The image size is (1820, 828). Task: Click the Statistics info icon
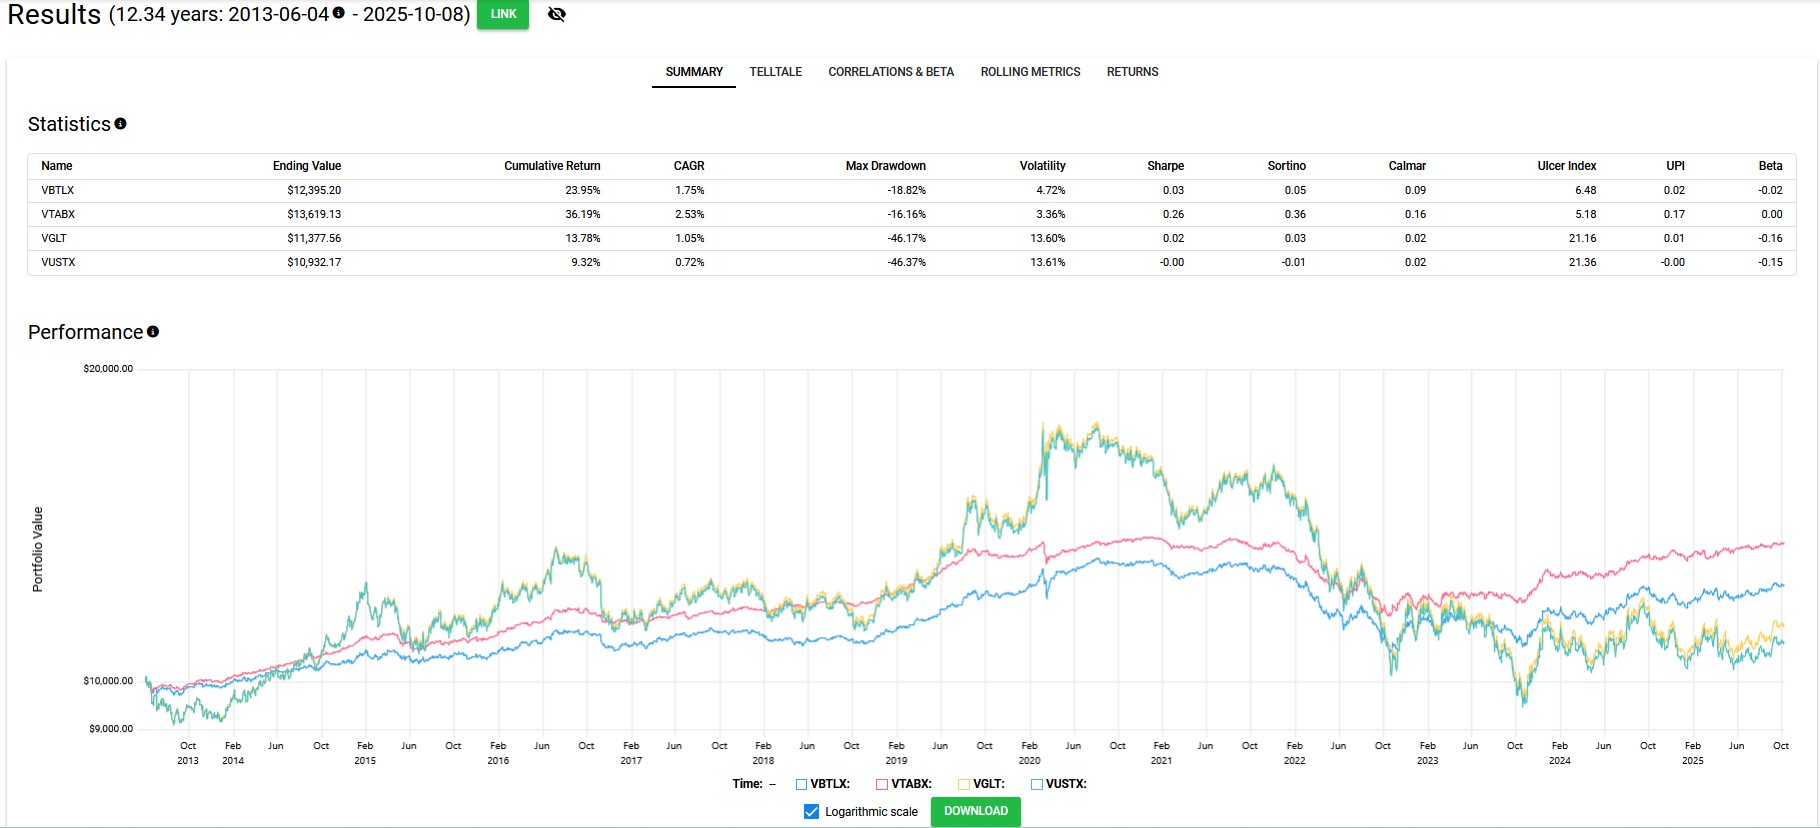120,124
